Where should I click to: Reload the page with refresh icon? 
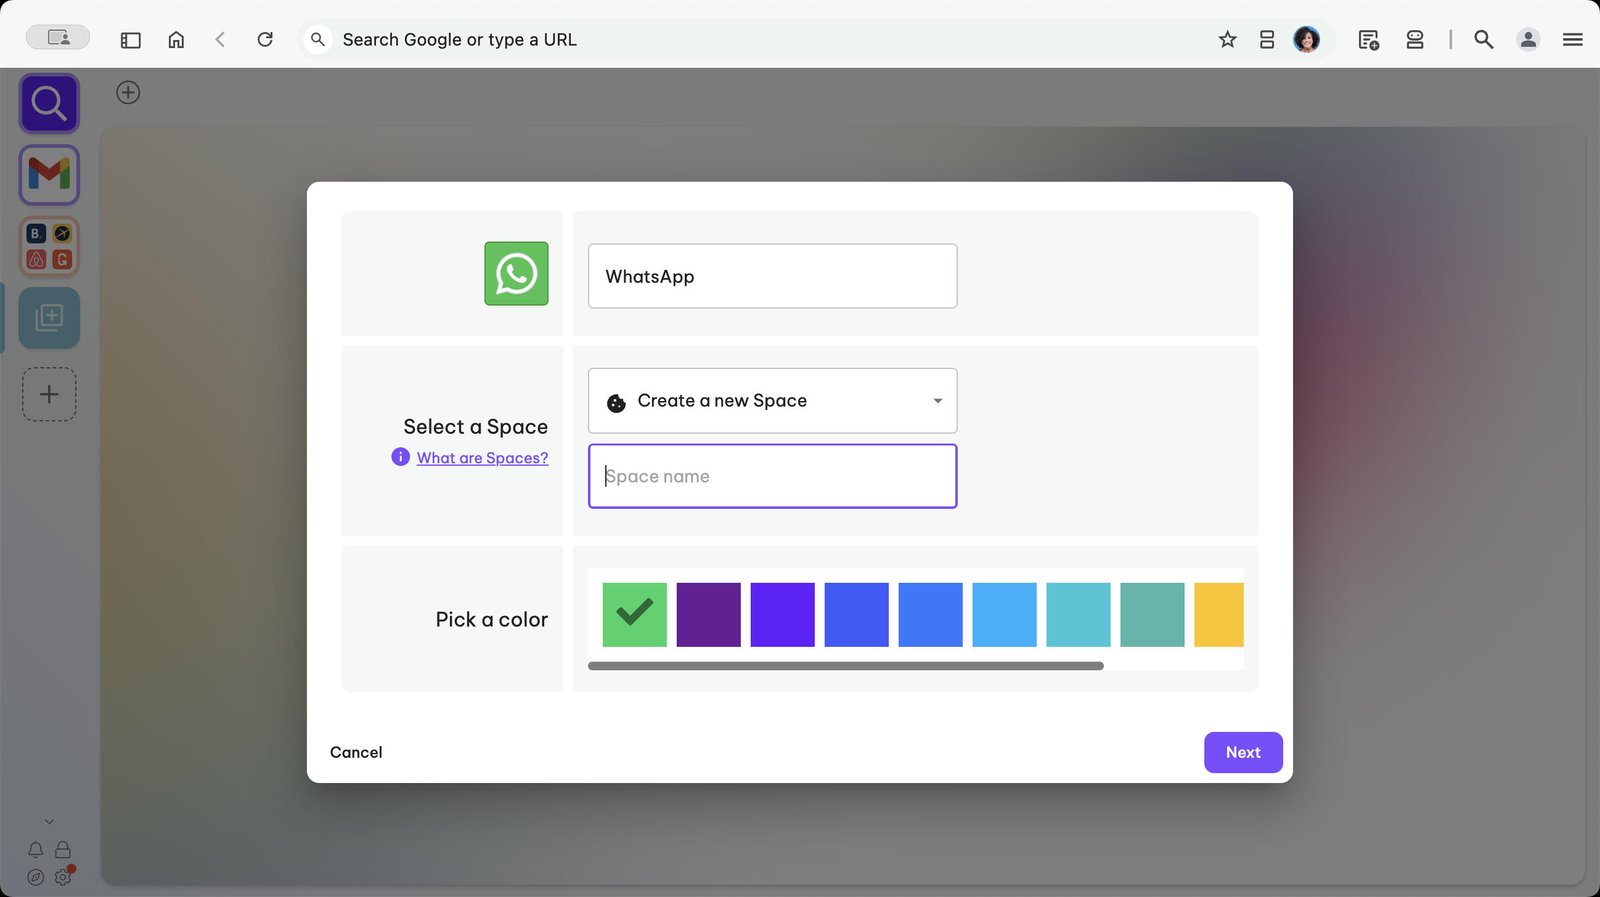coord(265,40)
